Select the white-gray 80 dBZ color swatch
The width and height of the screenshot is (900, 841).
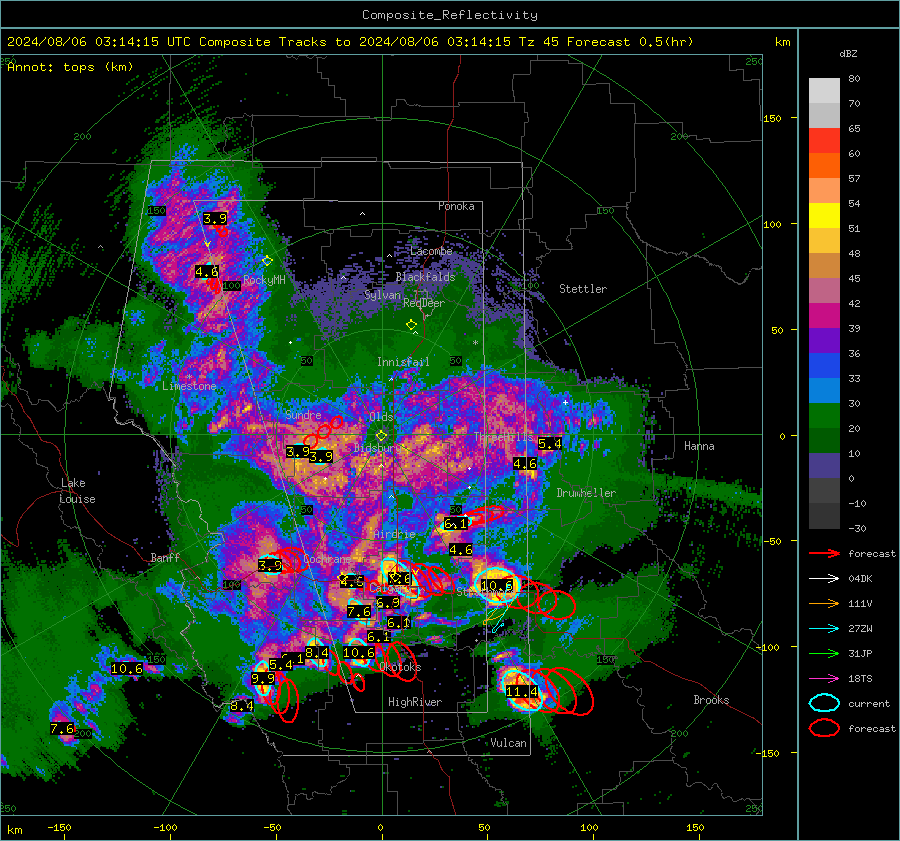pyautogui.click(x=824, y=91)
